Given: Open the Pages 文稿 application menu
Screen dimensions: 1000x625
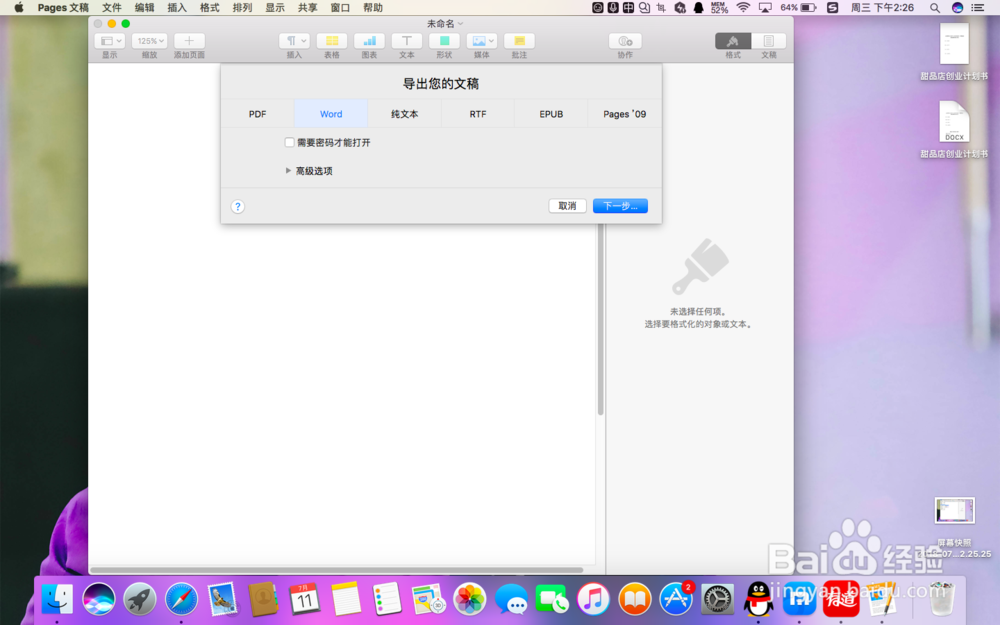Looking at the screenshot, I should [x=63, y=8].
